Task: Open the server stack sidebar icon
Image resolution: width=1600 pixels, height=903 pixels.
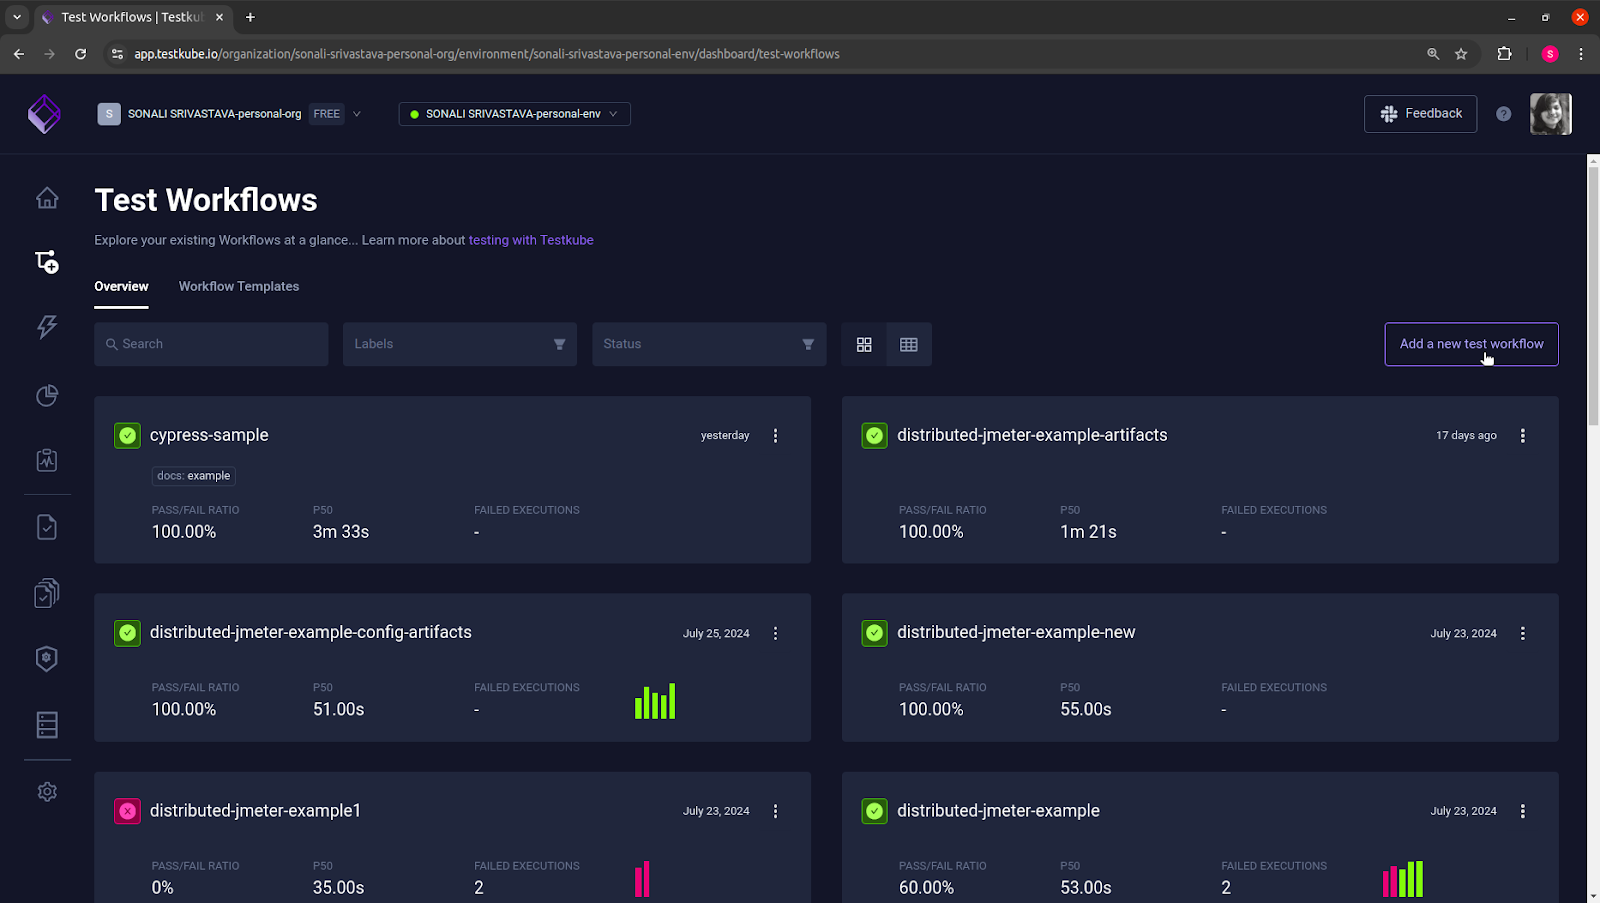Action: [x=47, y=725]
